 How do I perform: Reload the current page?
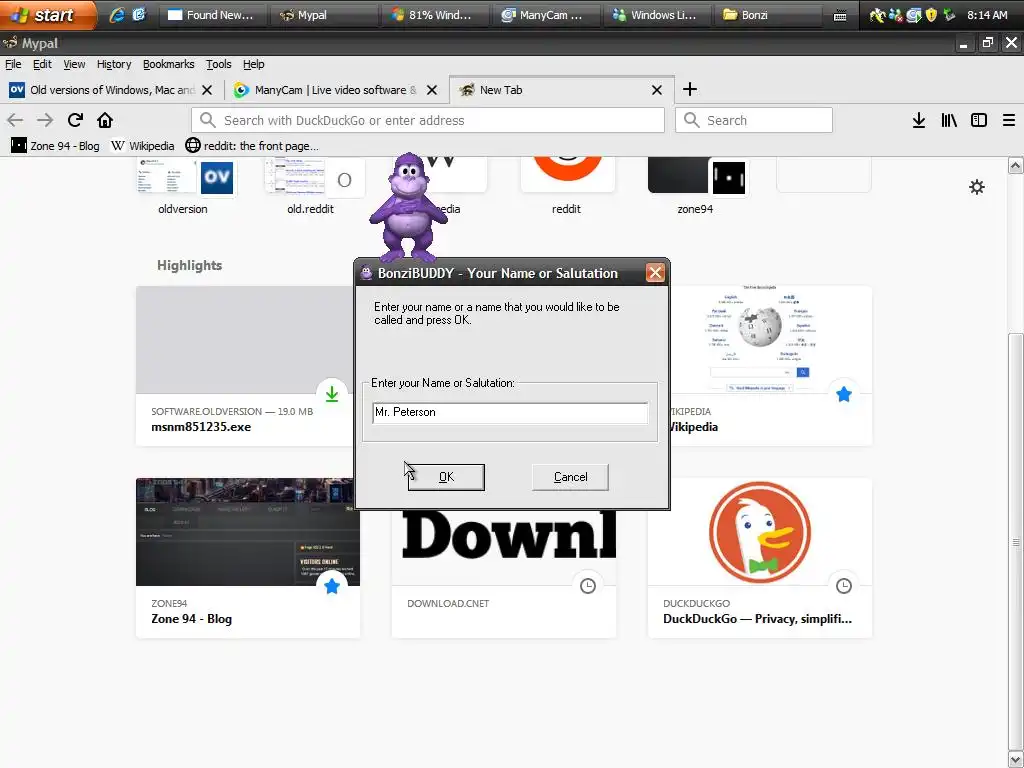[75, 120]
